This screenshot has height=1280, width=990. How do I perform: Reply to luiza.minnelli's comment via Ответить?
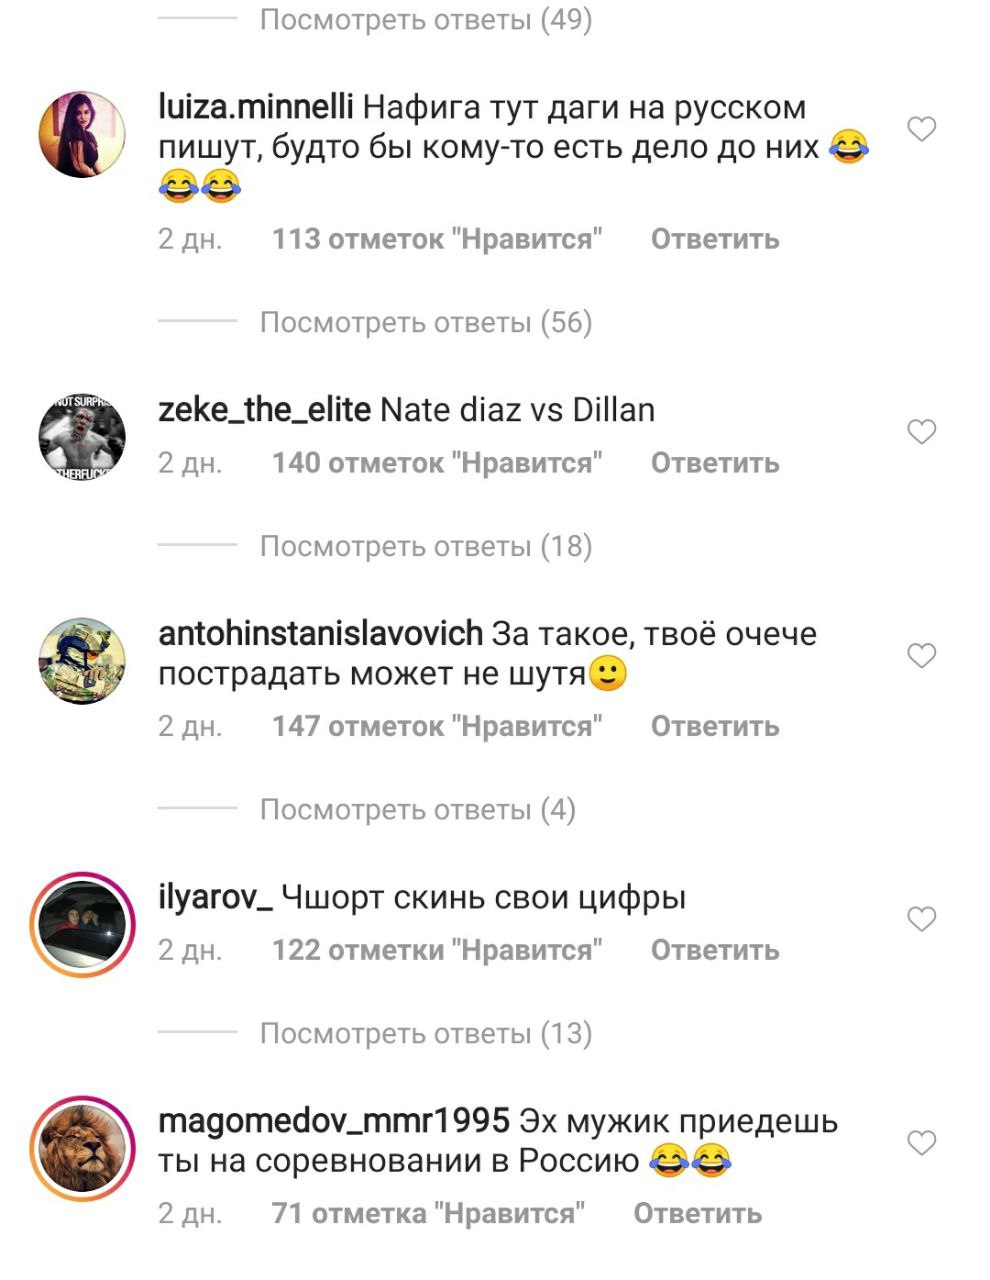715,240
